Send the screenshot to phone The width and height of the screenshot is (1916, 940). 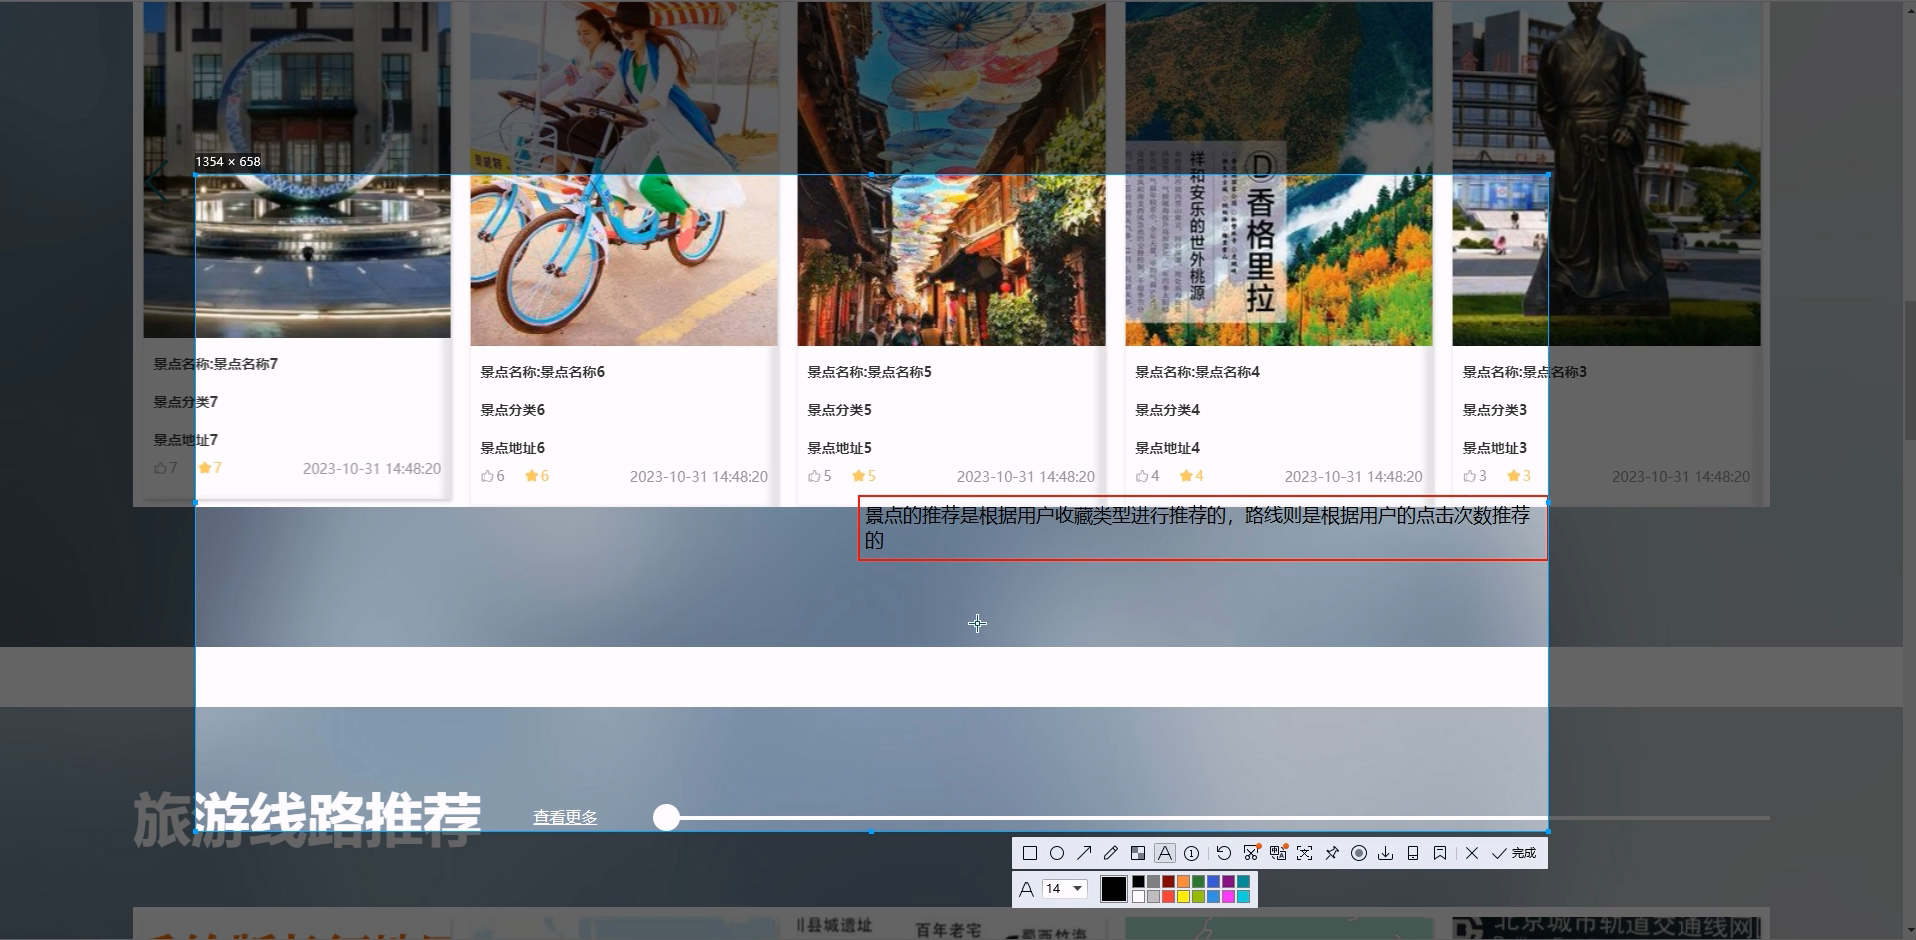click(x=1413, y=853)
